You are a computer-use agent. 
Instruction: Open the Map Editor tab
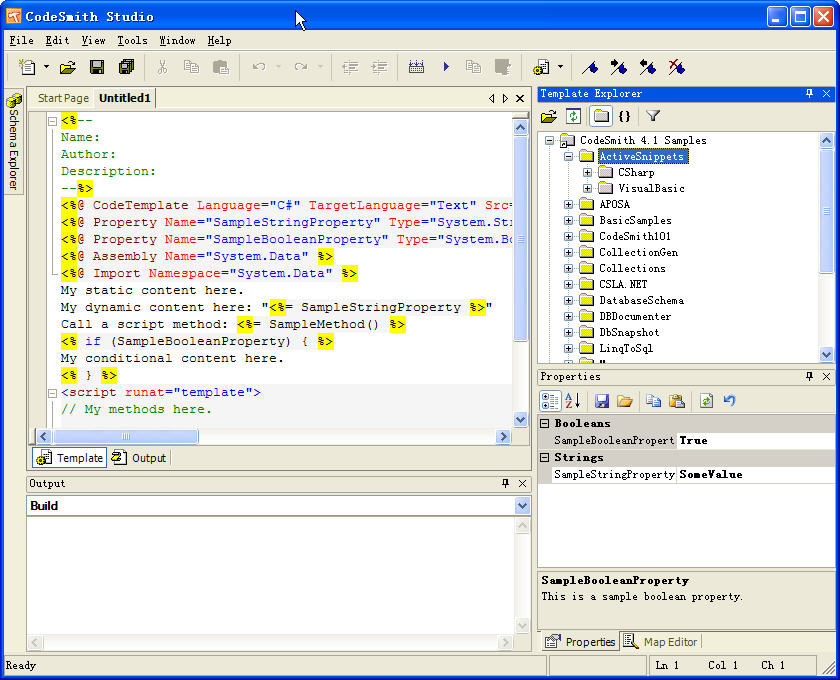click(x=662, y=642)
